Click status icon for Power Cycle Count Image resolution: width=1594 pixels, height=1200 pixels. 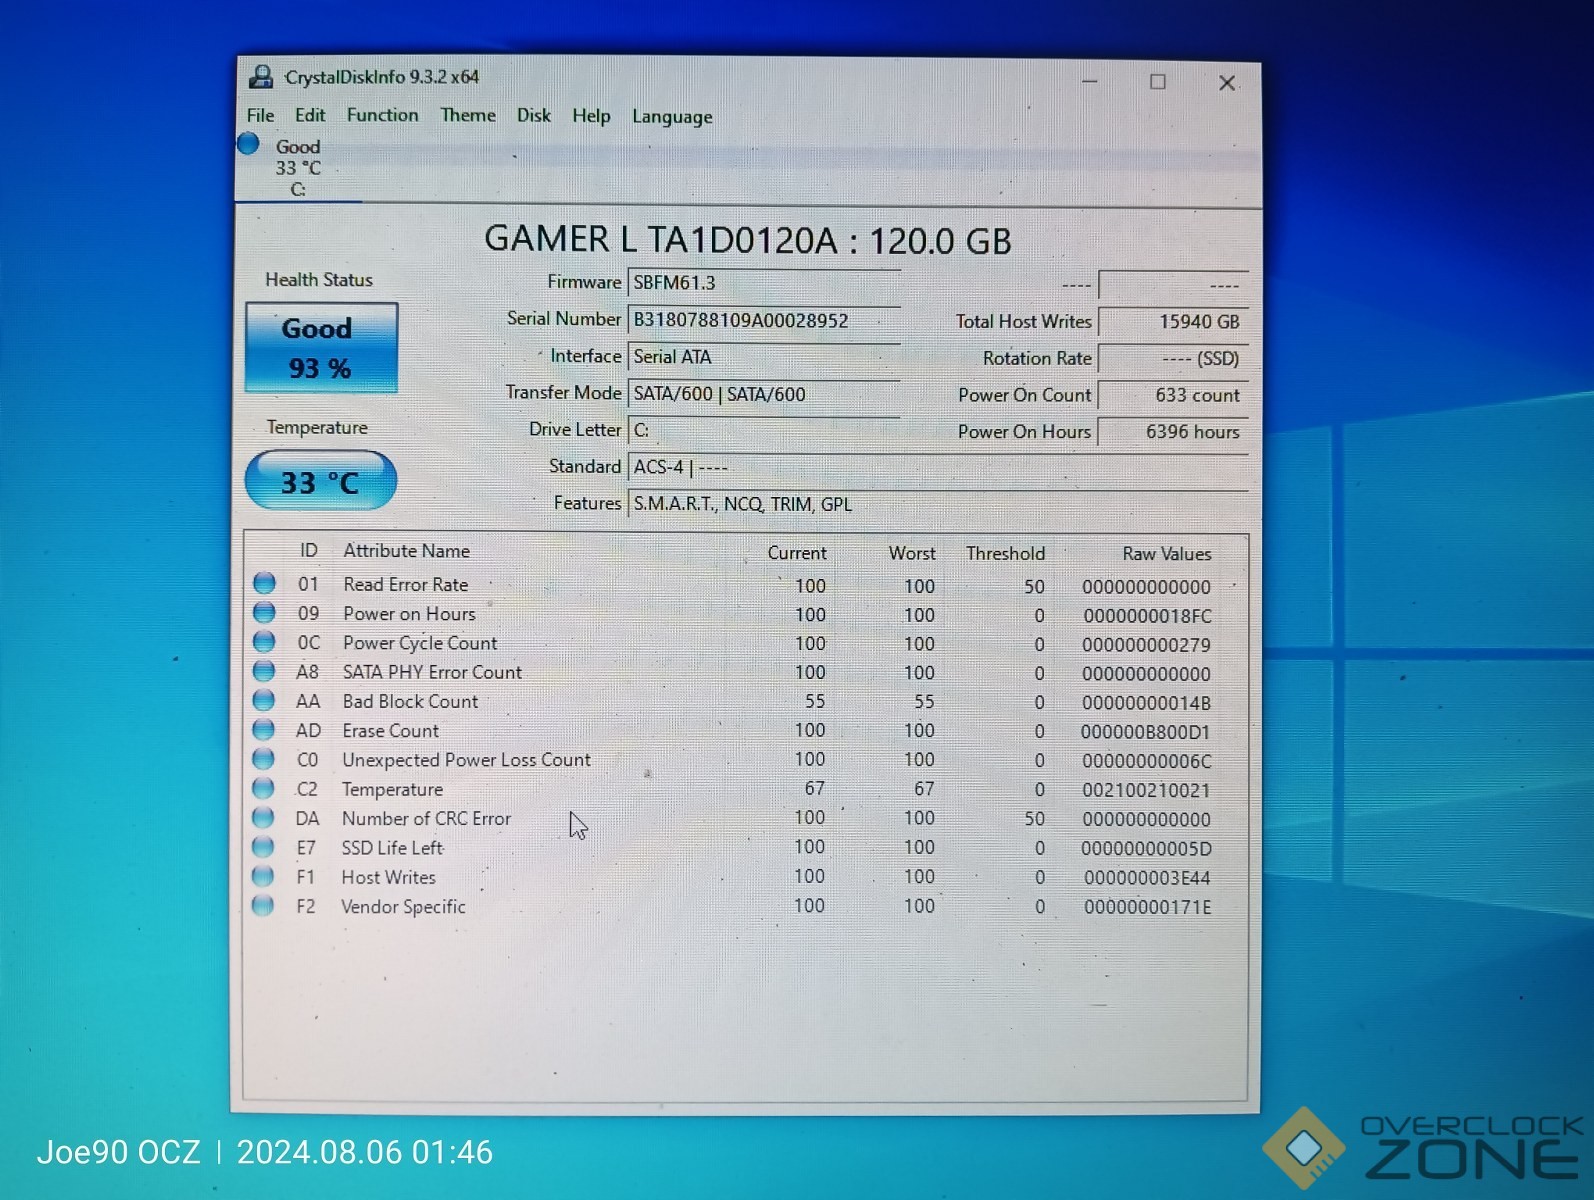tap(264, 641)
